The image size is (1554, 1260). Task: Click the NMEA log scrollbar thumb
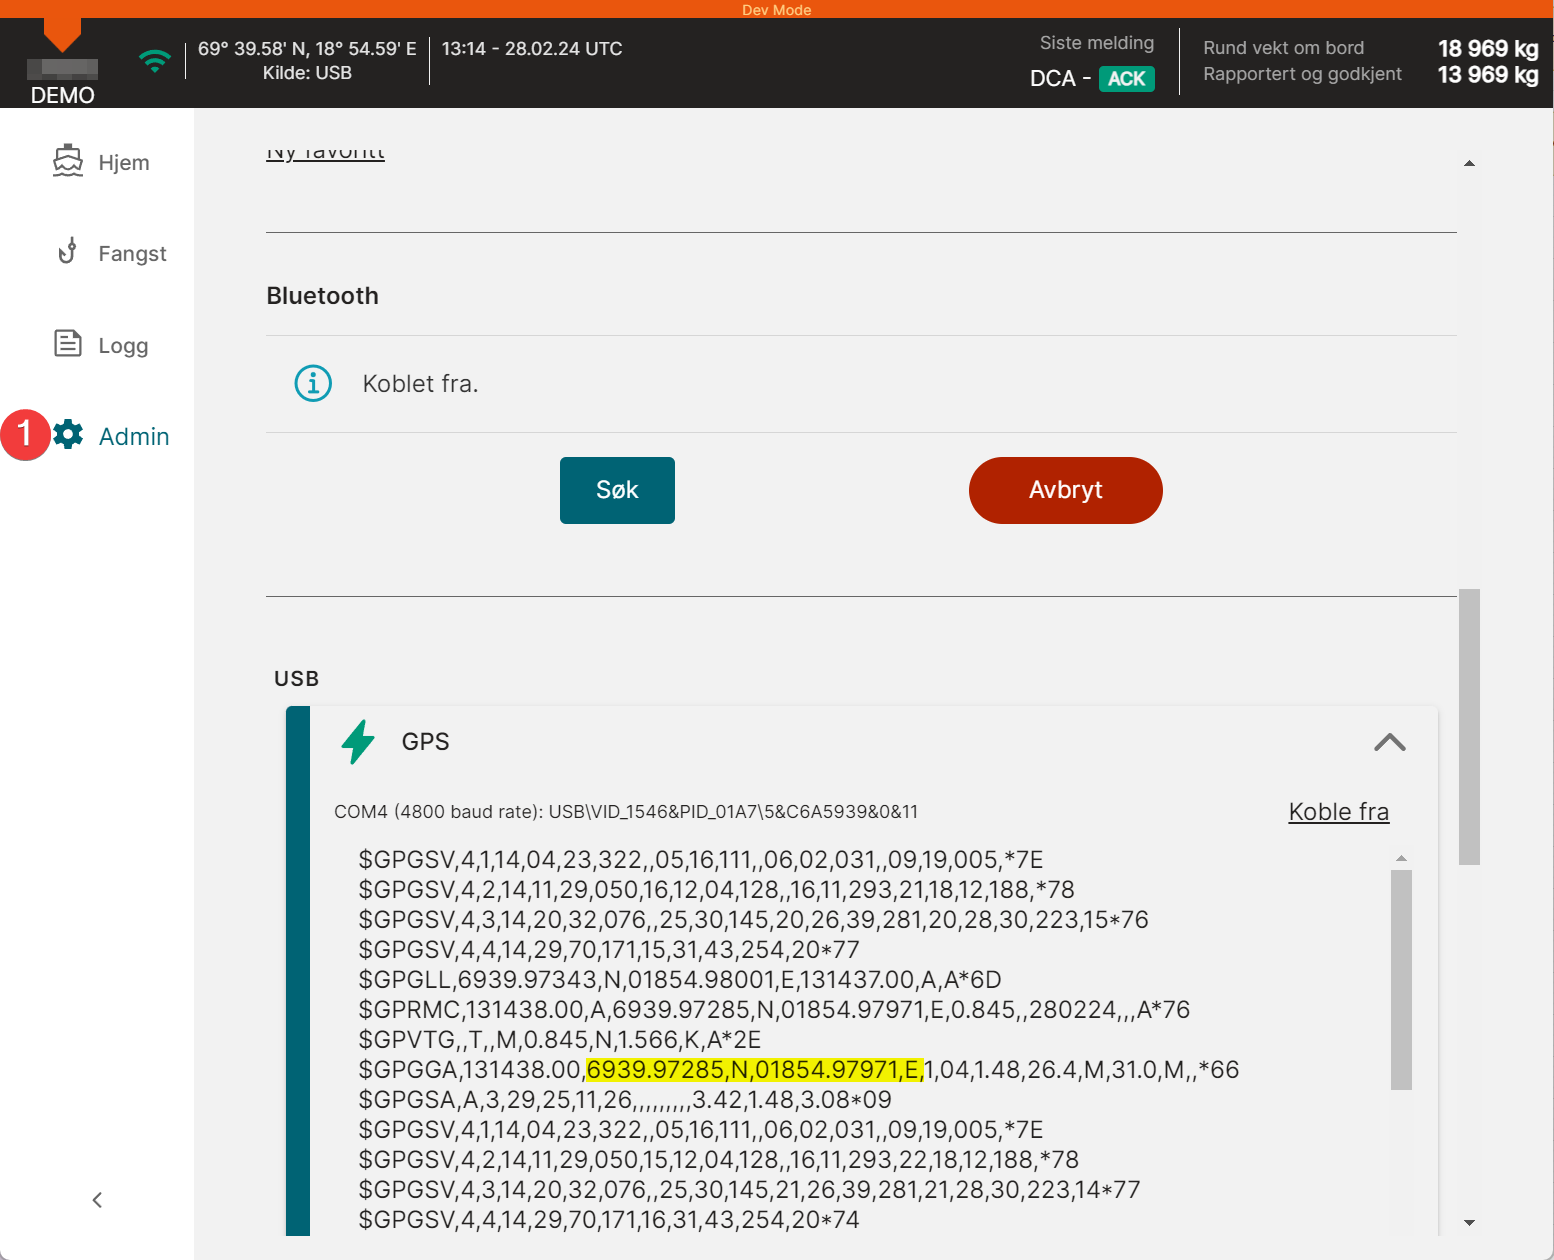point(1401,980)
